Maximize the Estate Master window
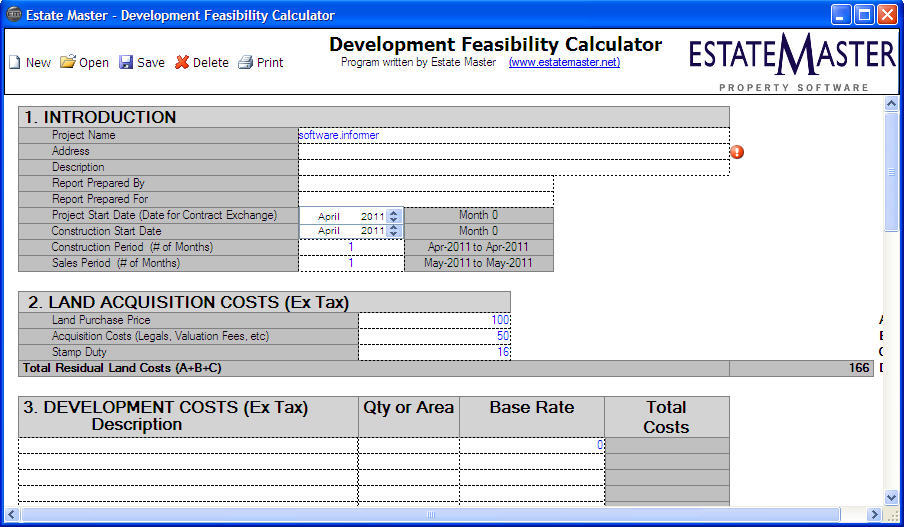 [864, 14]
